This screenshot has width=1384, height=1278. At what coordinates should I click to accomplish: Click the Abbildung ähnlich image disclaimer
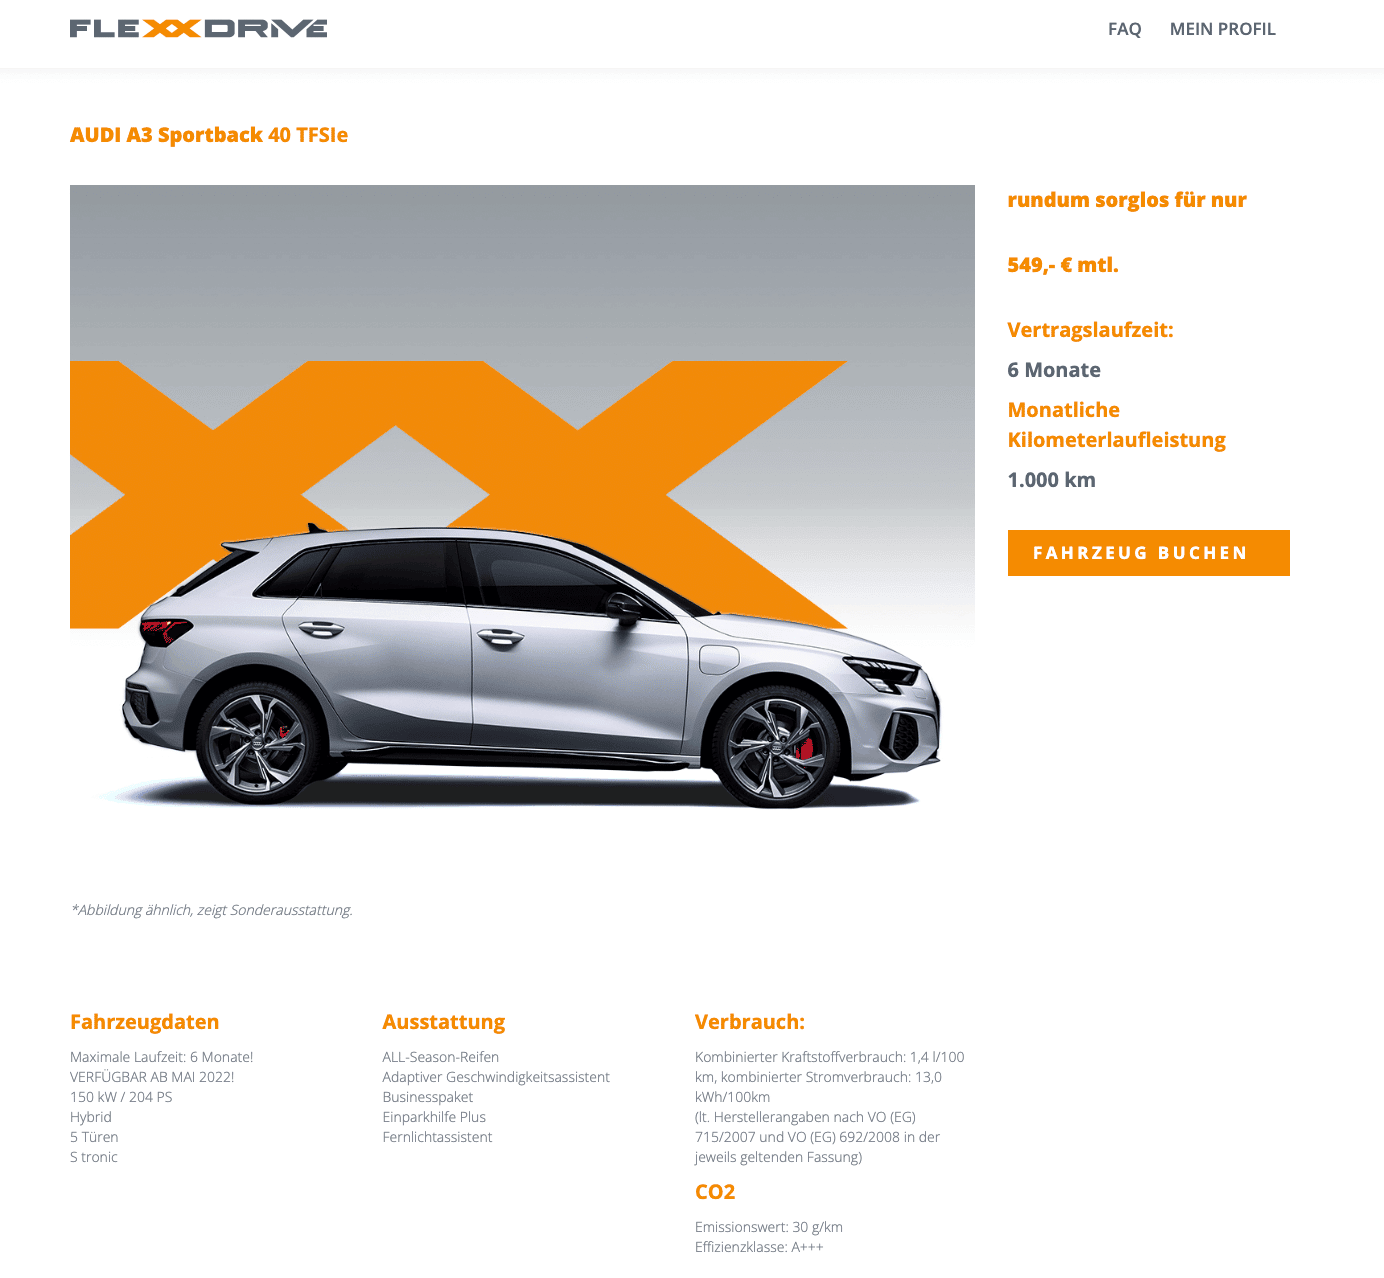point(211,910)
